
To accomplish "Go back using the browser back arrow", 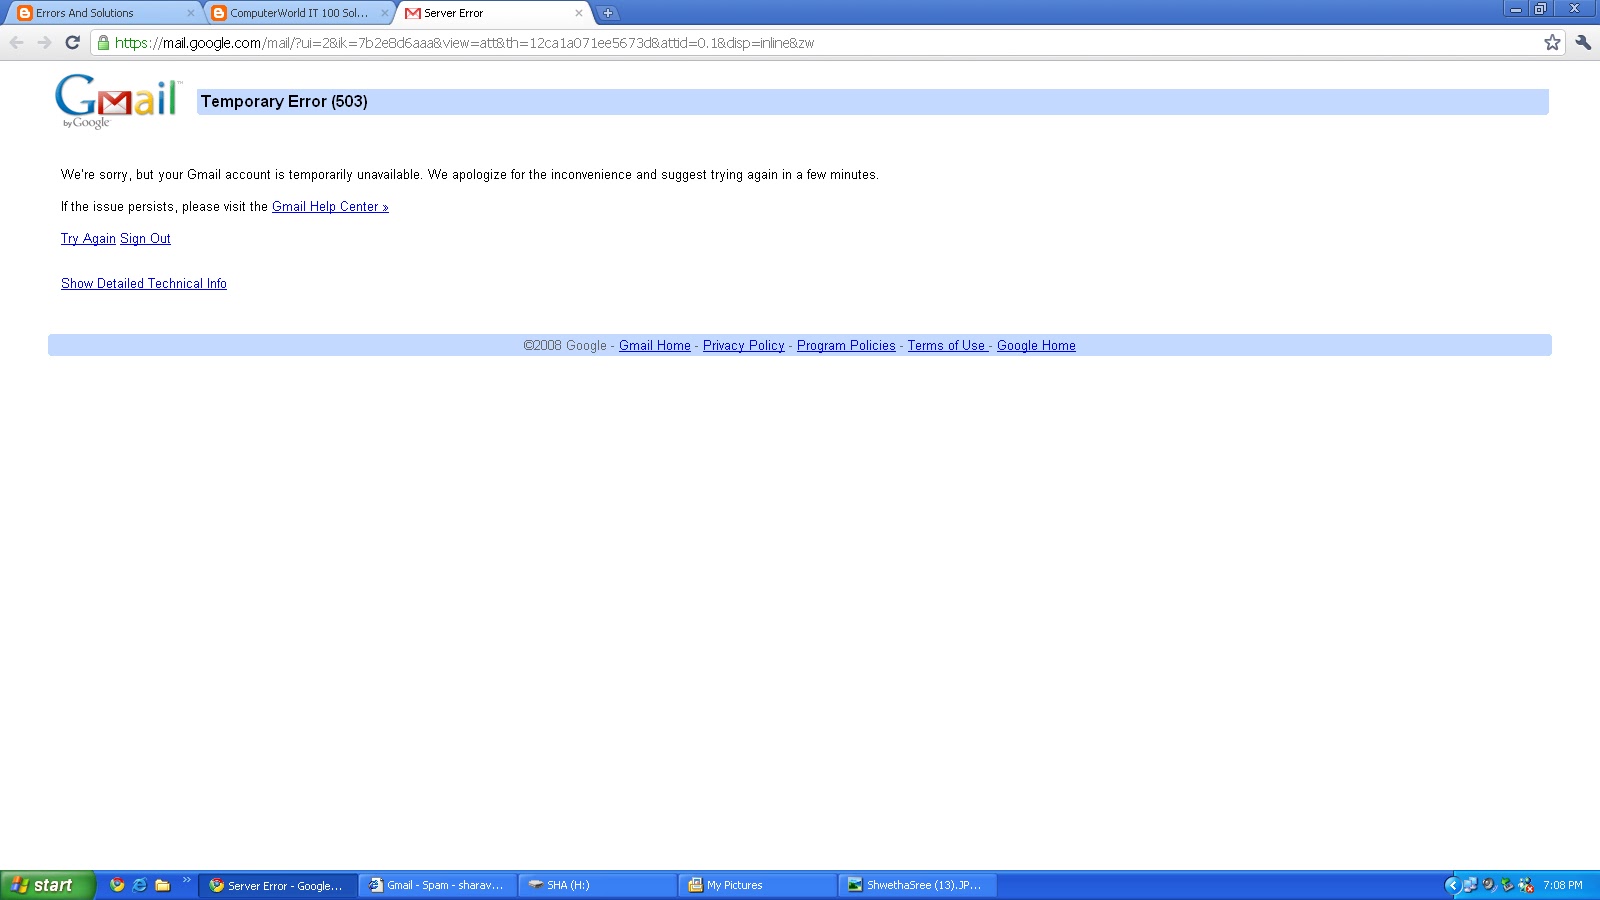I will coord(16,43).
